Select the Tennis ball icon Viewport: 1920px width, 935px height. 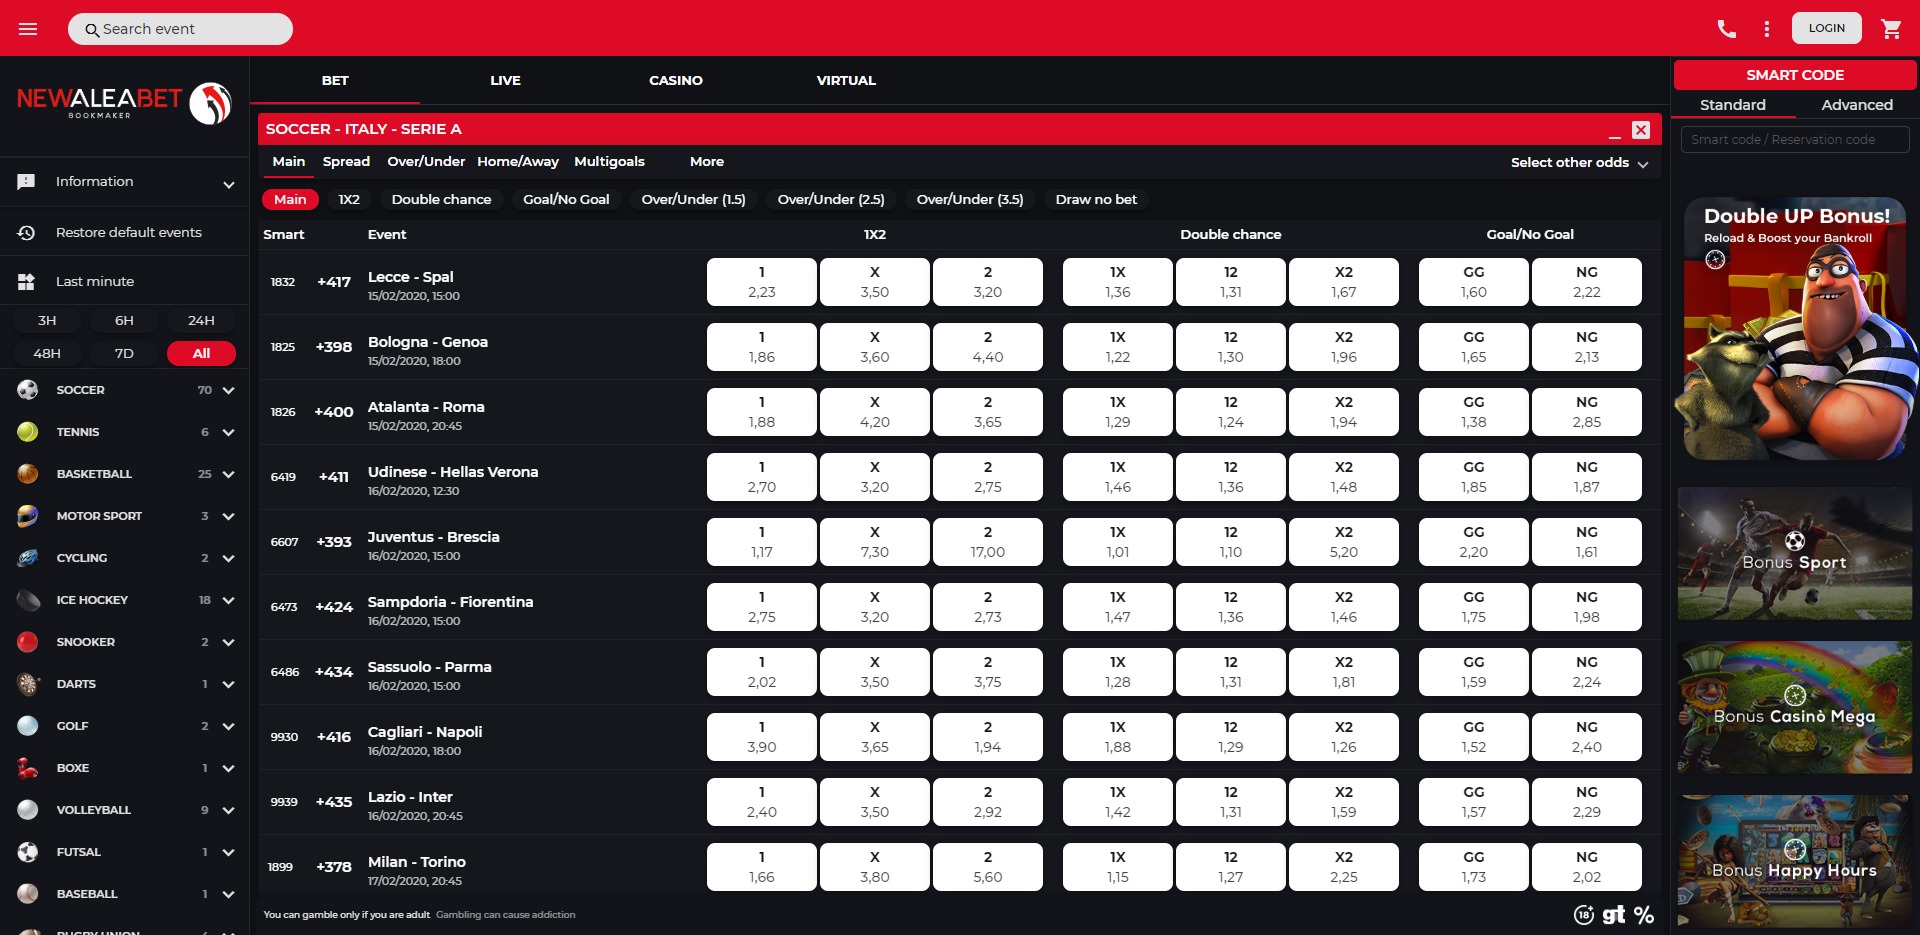(28, 432)
